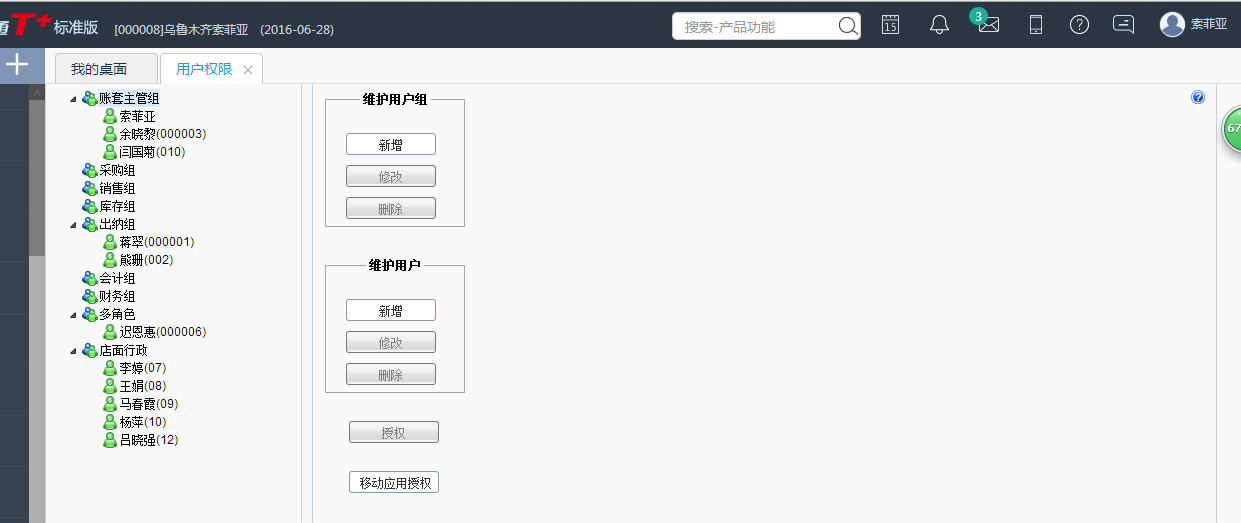Open the mail inbox with badge 3

(988, 25)
